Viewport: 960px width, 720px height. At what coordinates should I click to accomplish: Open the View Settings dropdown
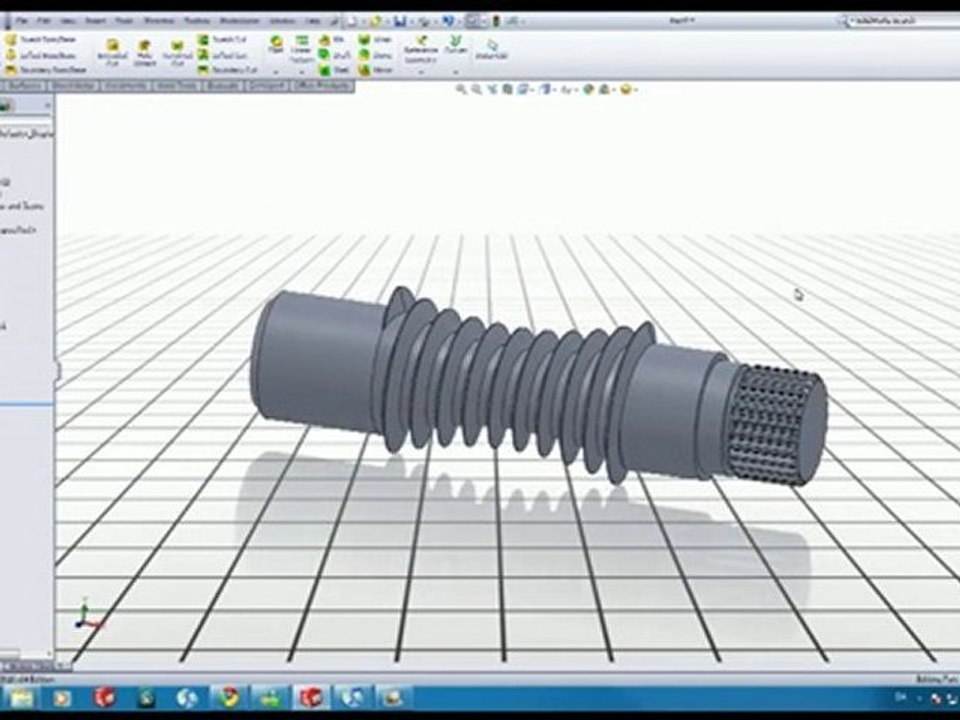(x=628, y=89)
